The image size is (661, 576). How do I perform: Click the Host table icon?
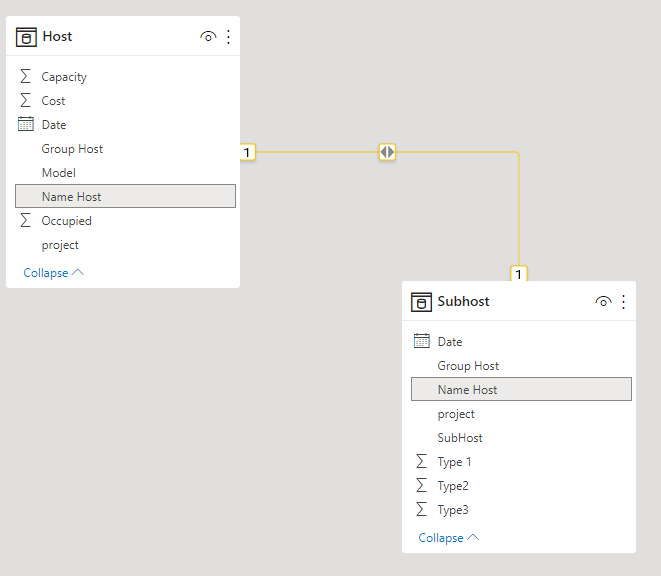point(26,37)
